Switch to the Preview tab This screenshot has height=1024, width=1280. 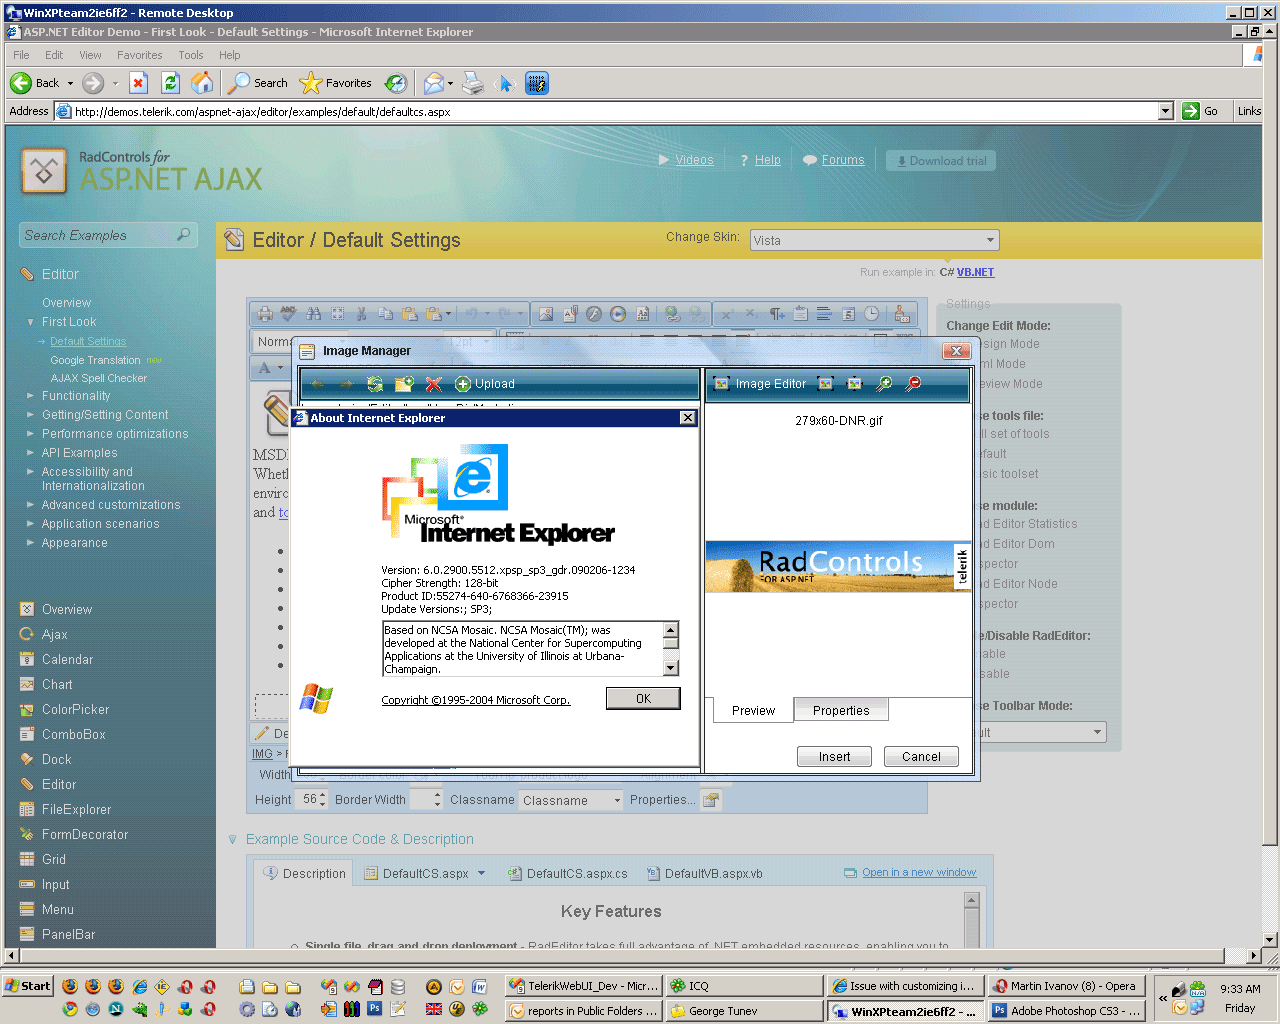pos(753,710)
